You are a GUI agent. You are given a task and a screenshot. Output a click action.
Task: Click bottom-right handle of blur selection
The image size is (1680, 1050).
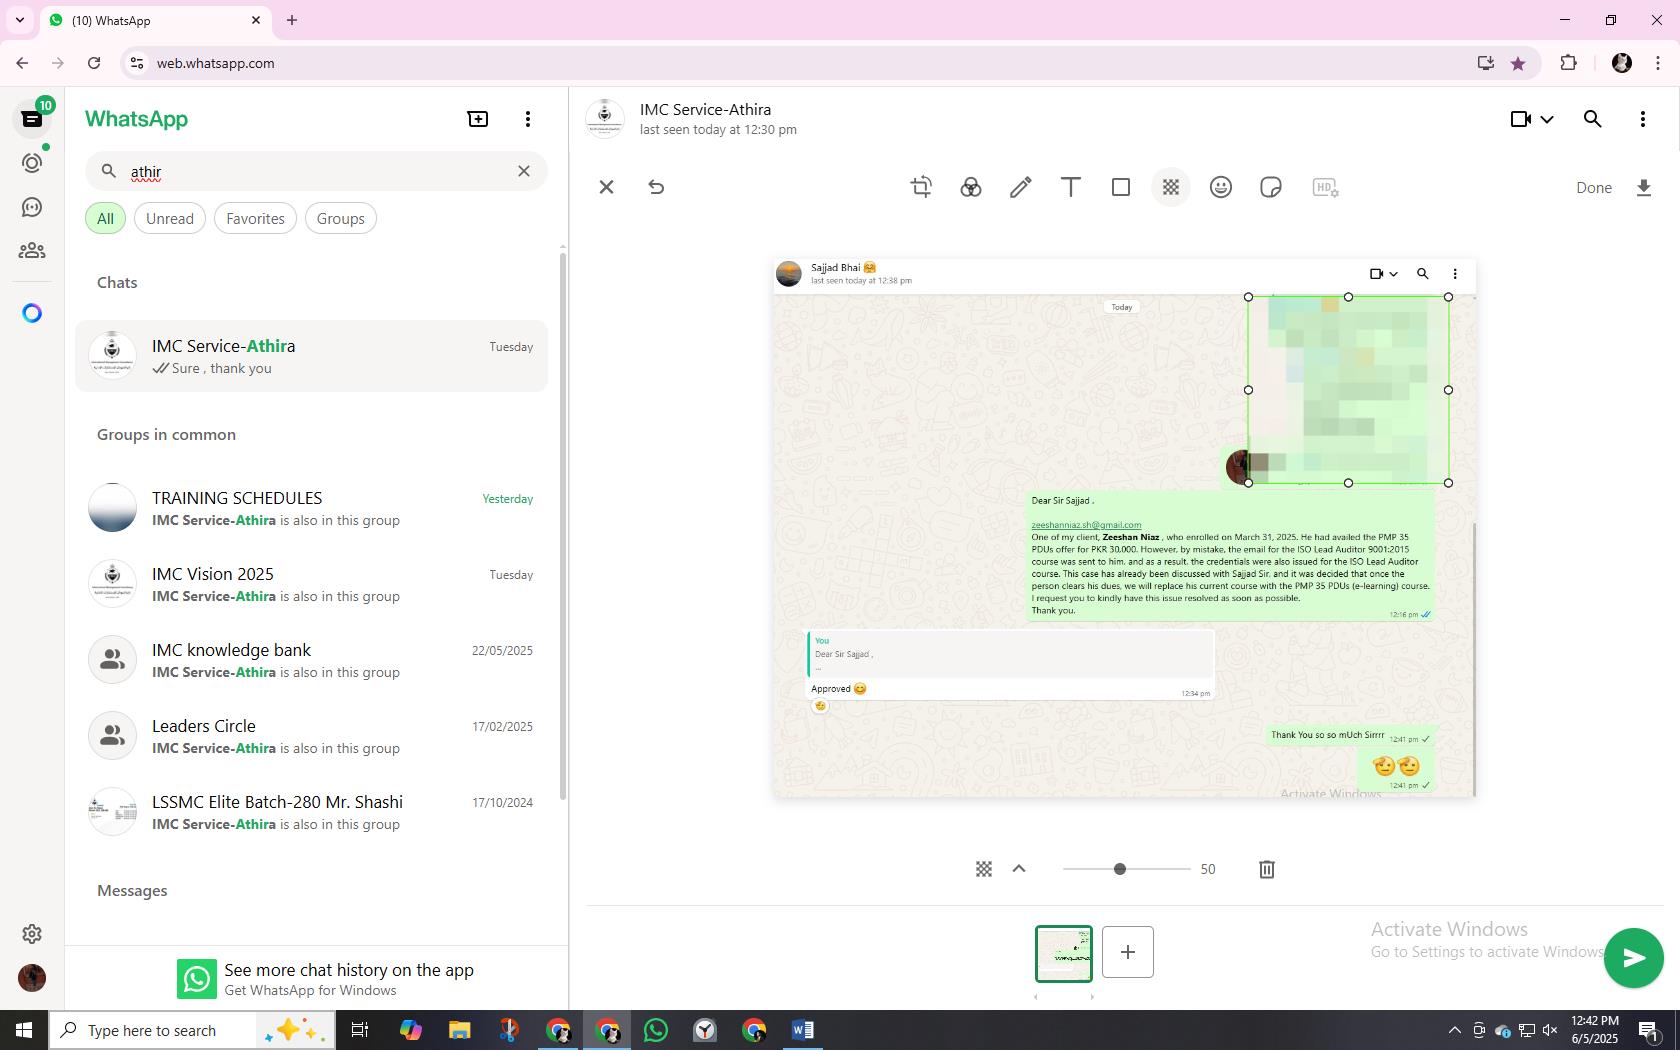(1448, 483)
